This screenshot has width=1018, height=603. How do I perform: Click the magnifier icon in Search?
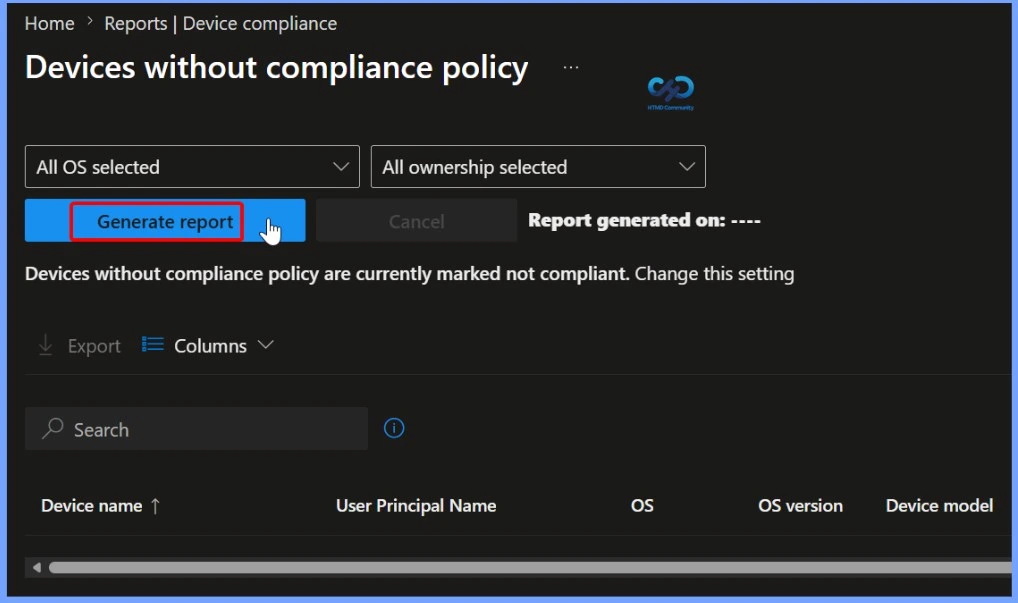coord(53,428)
